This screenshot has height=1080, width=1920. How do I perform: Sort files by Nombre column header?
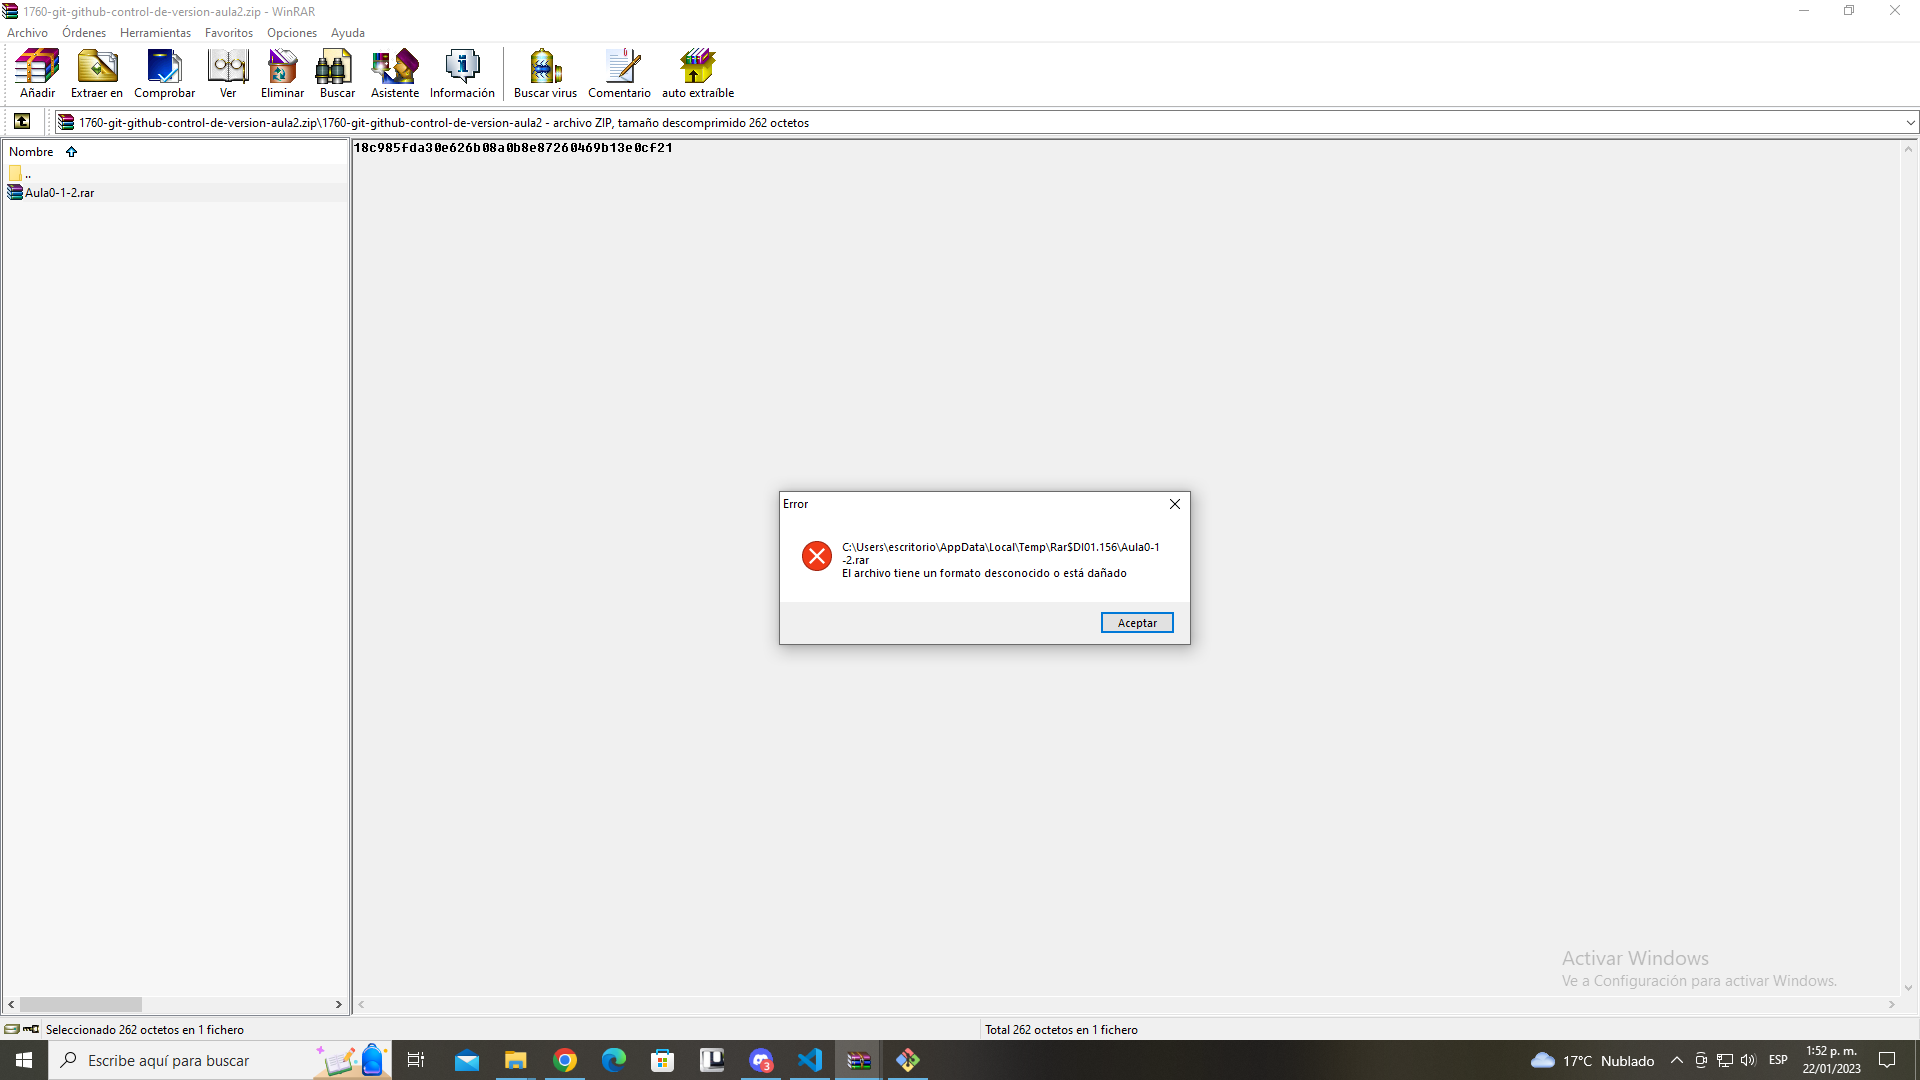[x=31, y=152]
